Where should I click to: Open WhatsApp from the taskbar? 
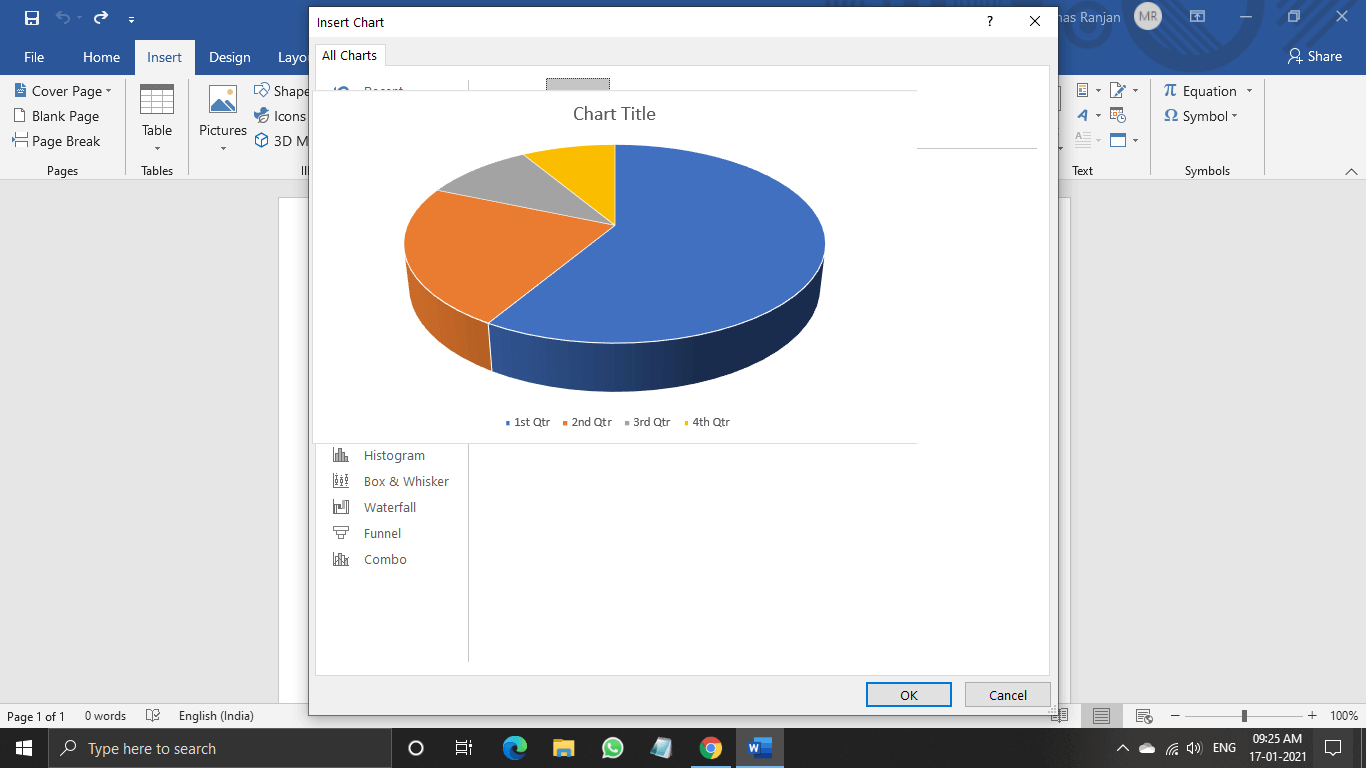click(612, 747)
